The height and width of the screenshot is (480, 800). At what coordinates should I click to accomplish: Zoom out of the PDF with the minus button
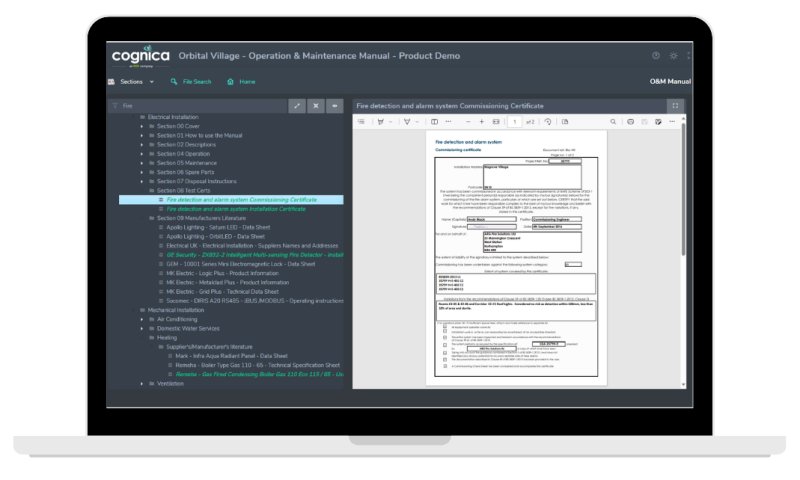click(466, 122)
